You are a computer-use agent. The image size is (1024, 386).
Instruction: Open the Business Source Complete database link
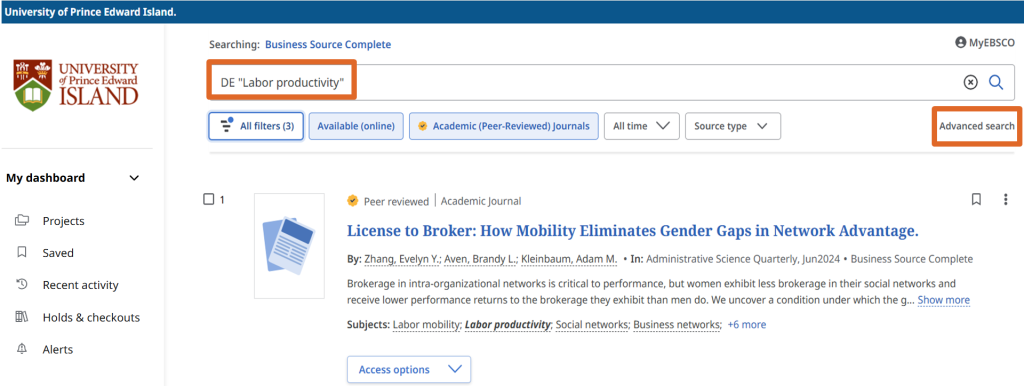coord(328,44)
